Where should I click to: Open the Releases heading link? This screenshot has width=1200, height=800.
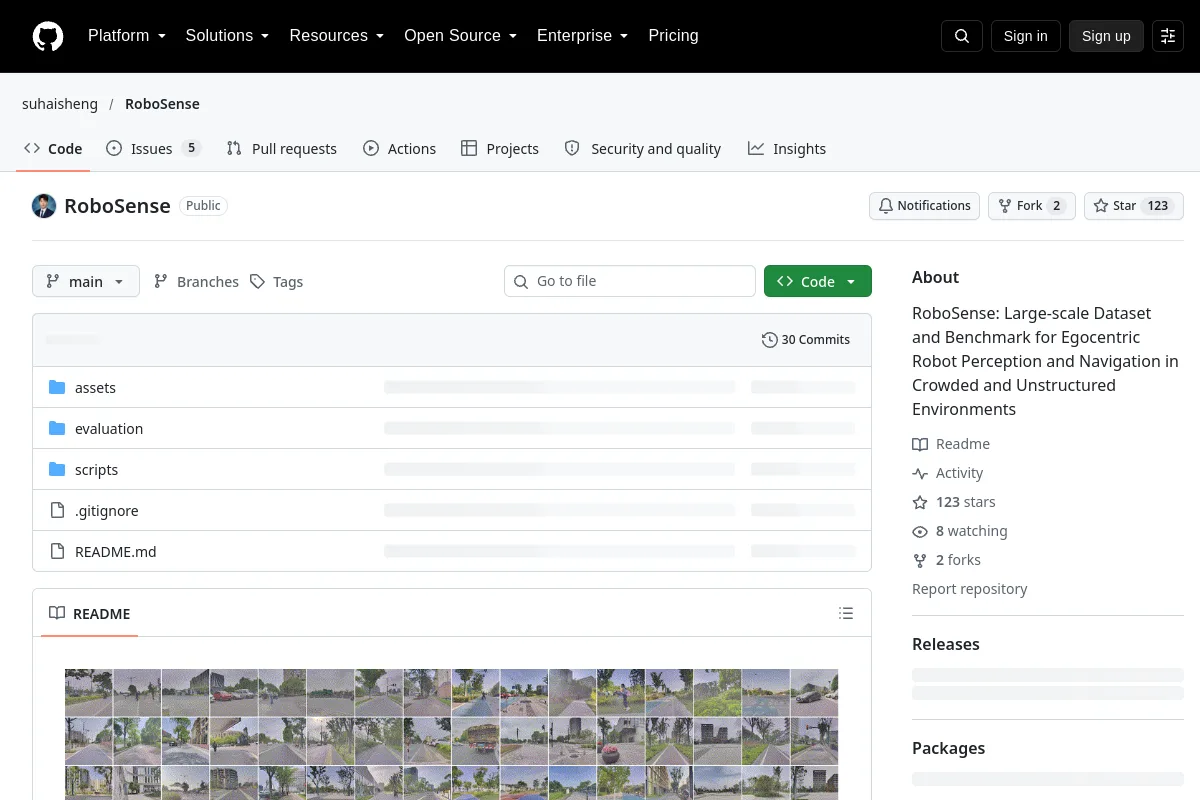point(946,644)
